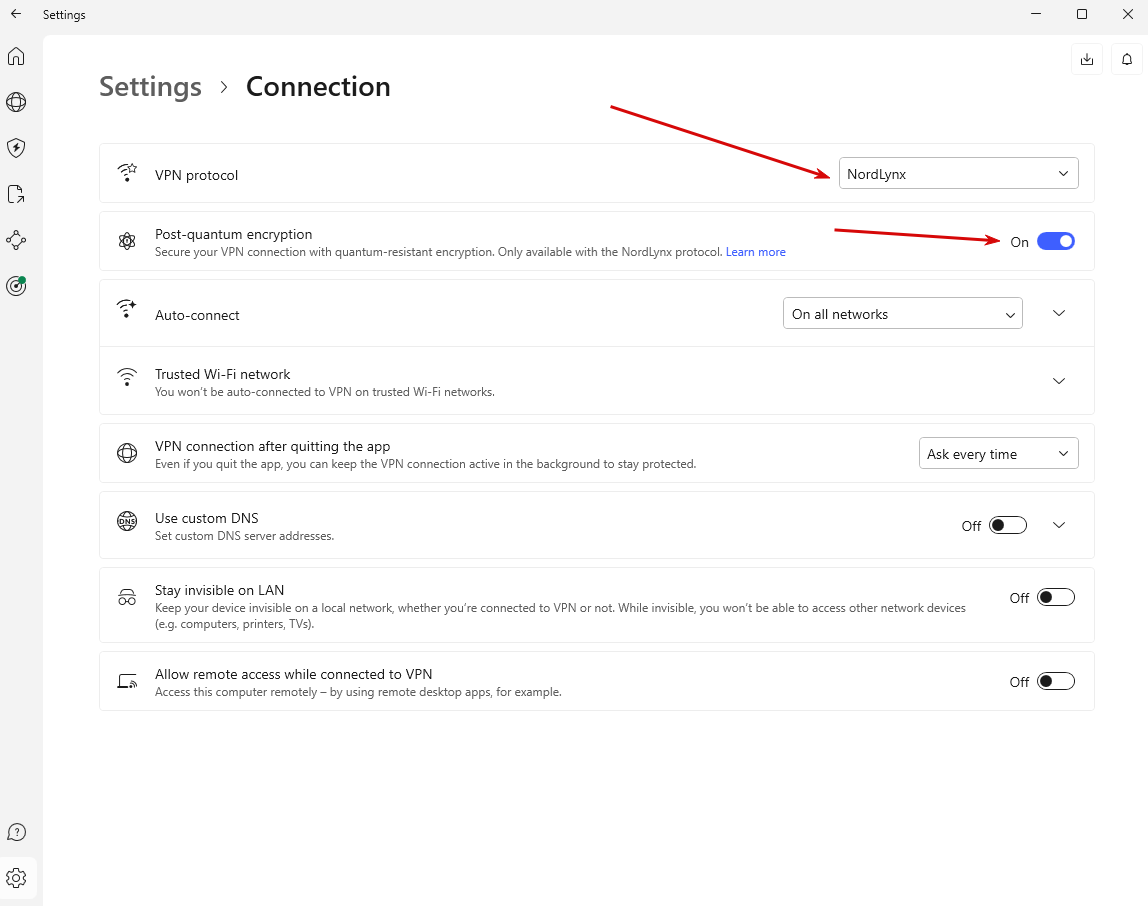This screenshot has height=906, width=1148.
Task: Click the settings gear icon
Action: [16, 877]
